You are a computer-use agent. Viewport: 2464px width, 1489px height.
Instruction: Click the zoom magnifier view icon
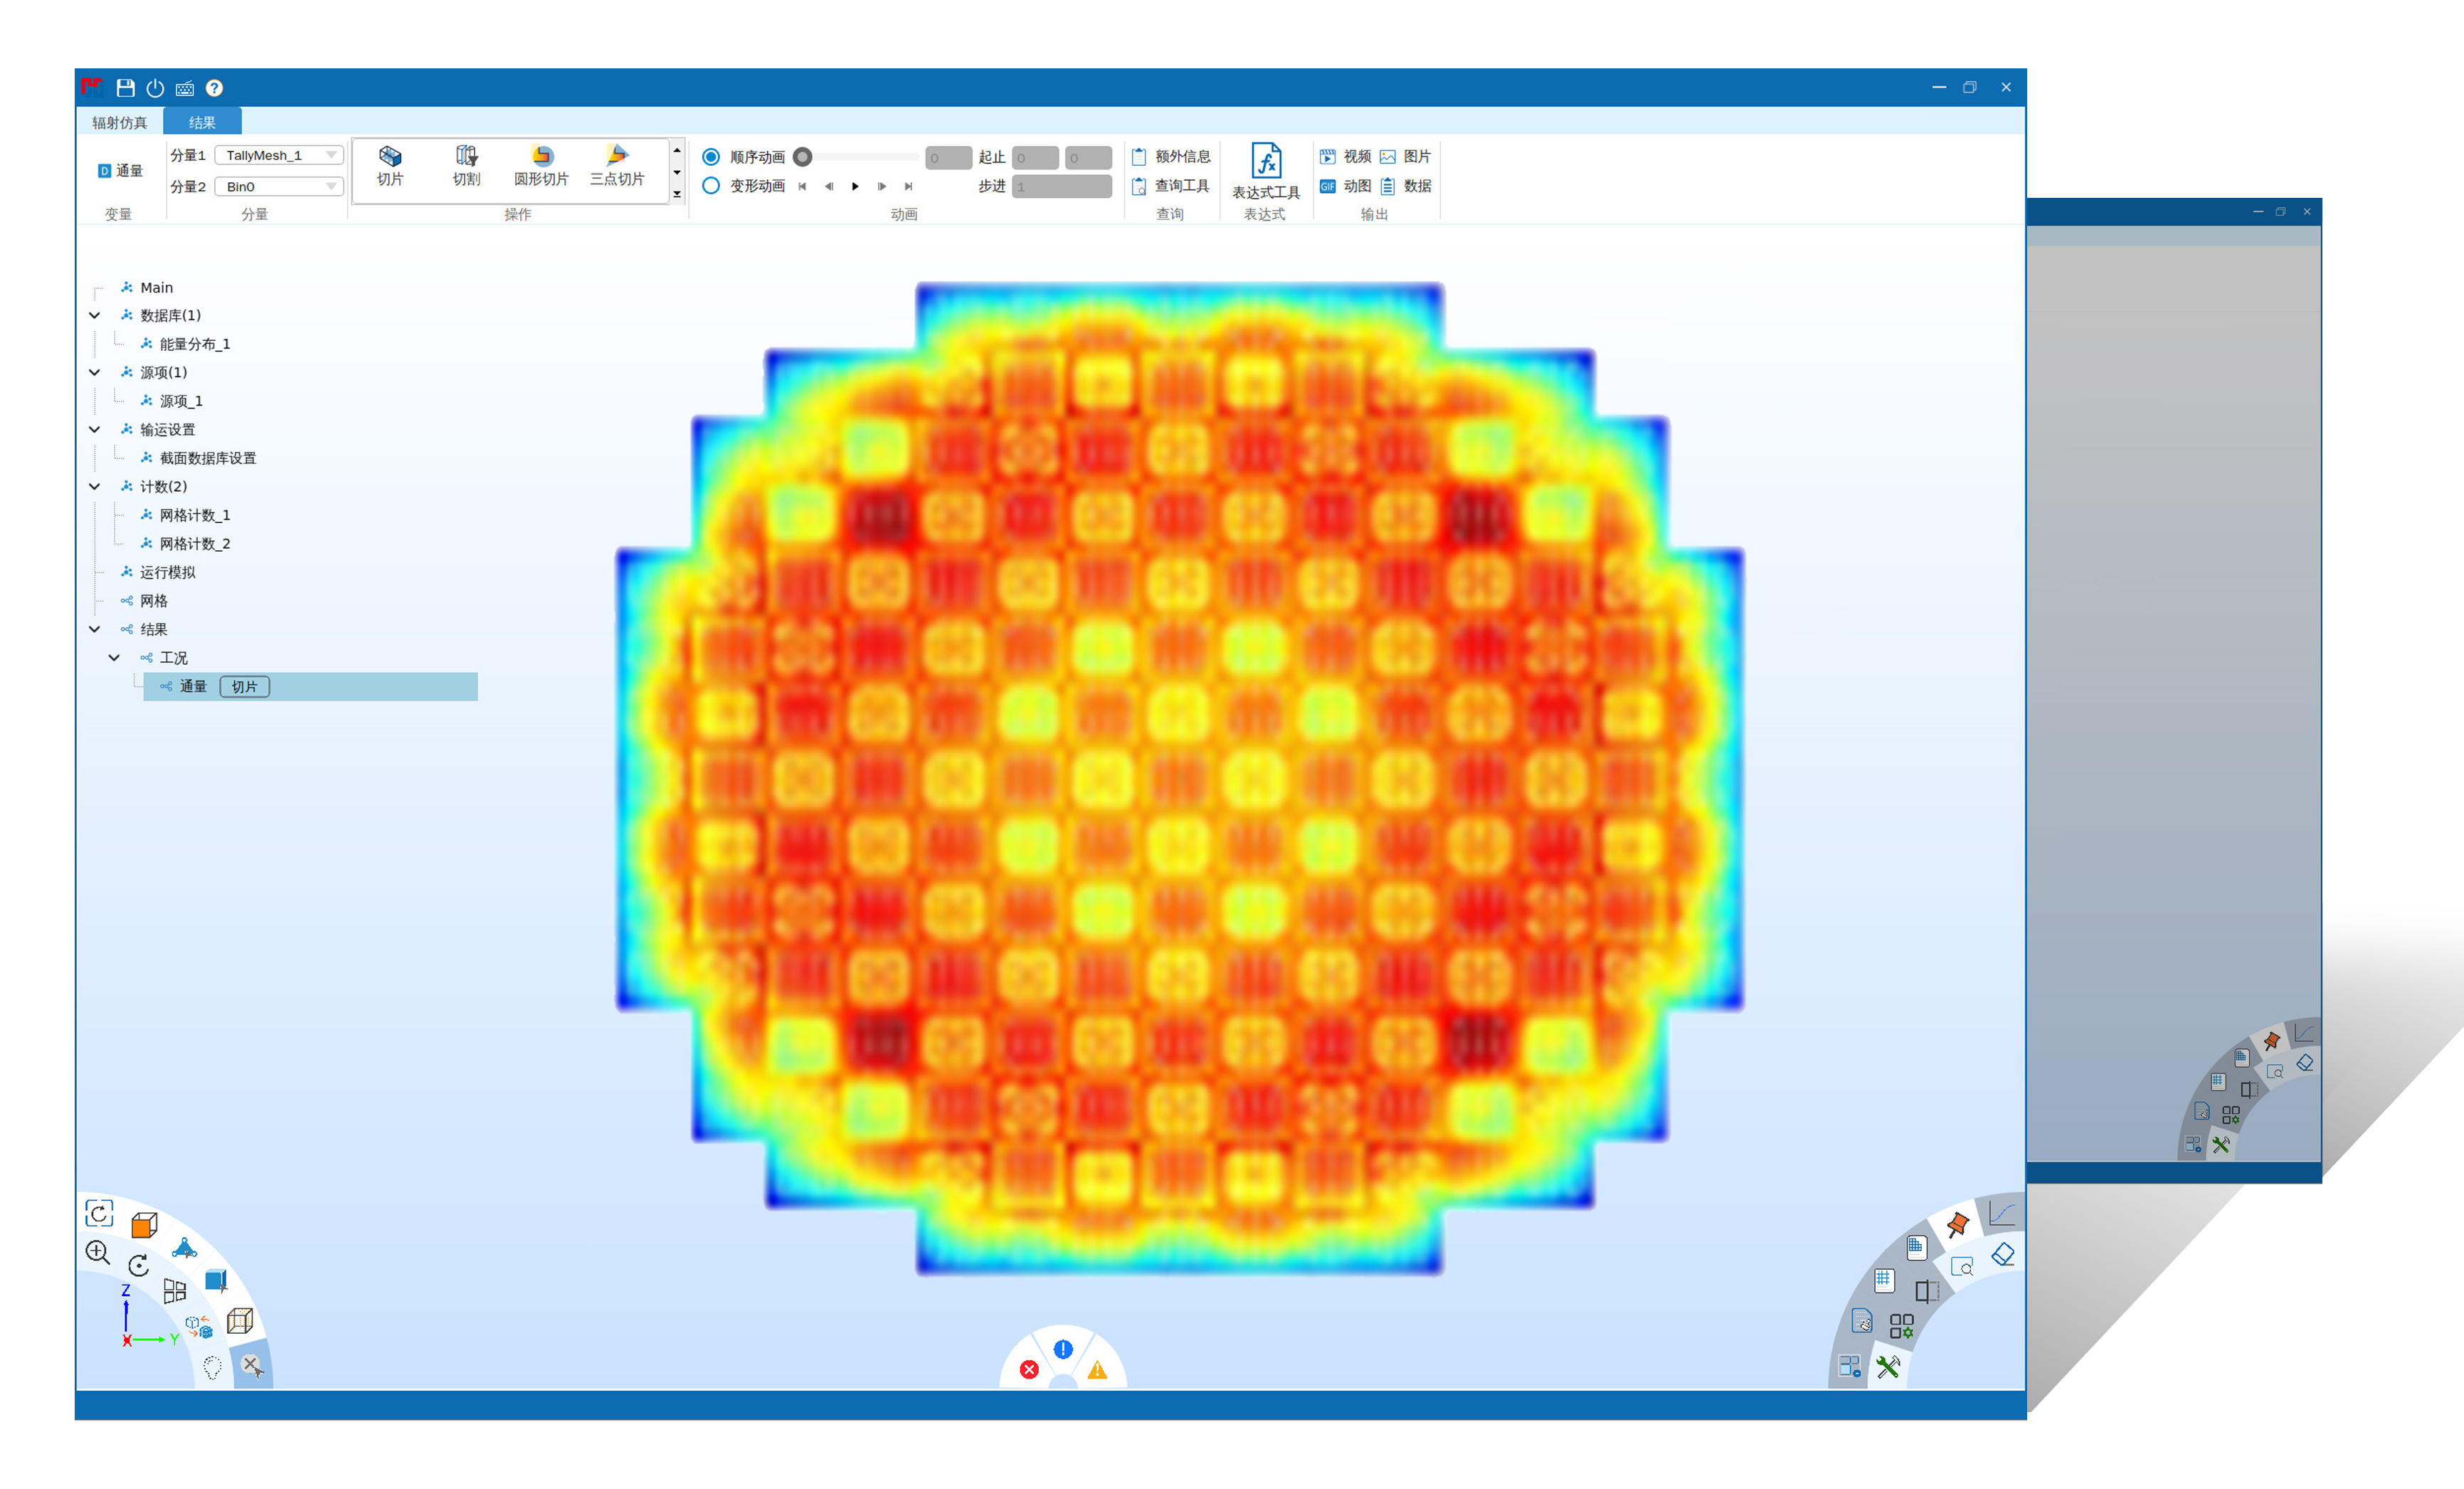point(97,1252)
